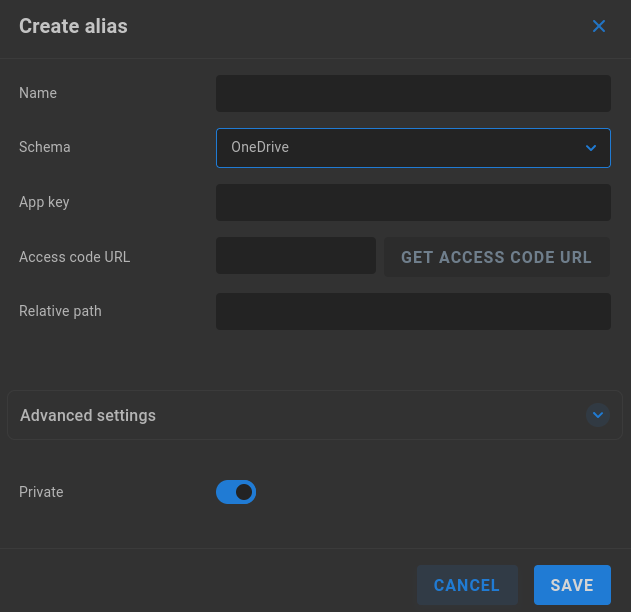Click the App key input field
The width and height of the screenshot is (631, 612).
pos(413,202)
